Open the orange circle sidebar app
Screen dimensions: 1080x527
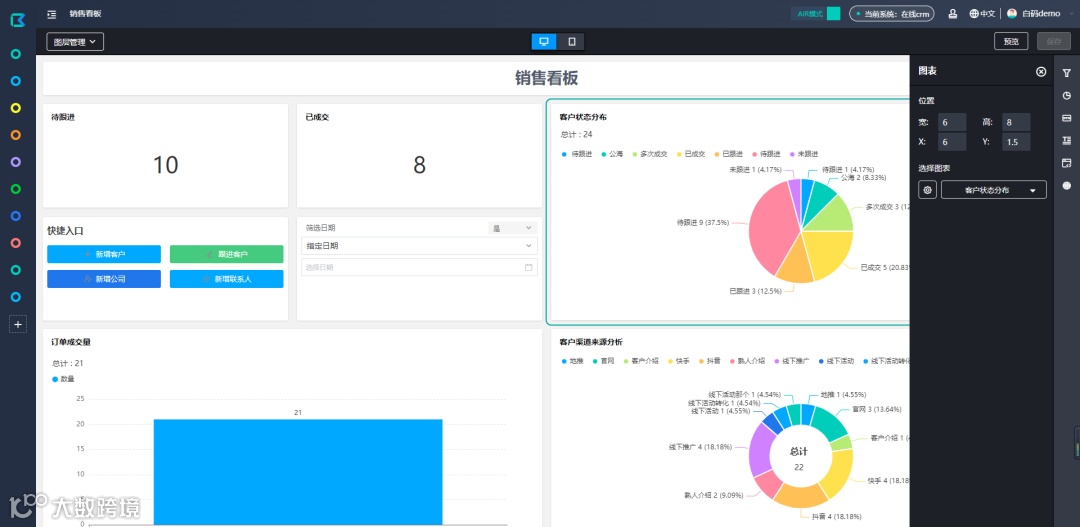(16, 135)
